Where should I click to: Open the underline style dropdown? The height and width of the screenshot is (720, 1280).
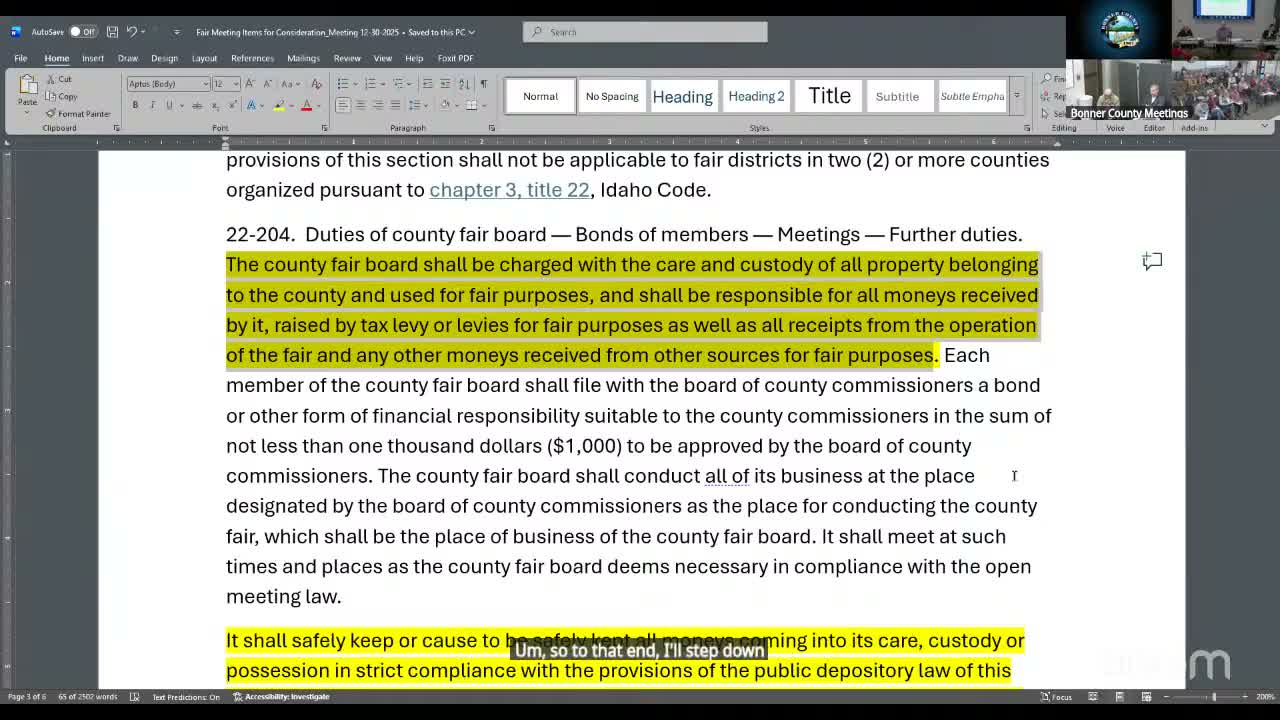click(181, 104)
